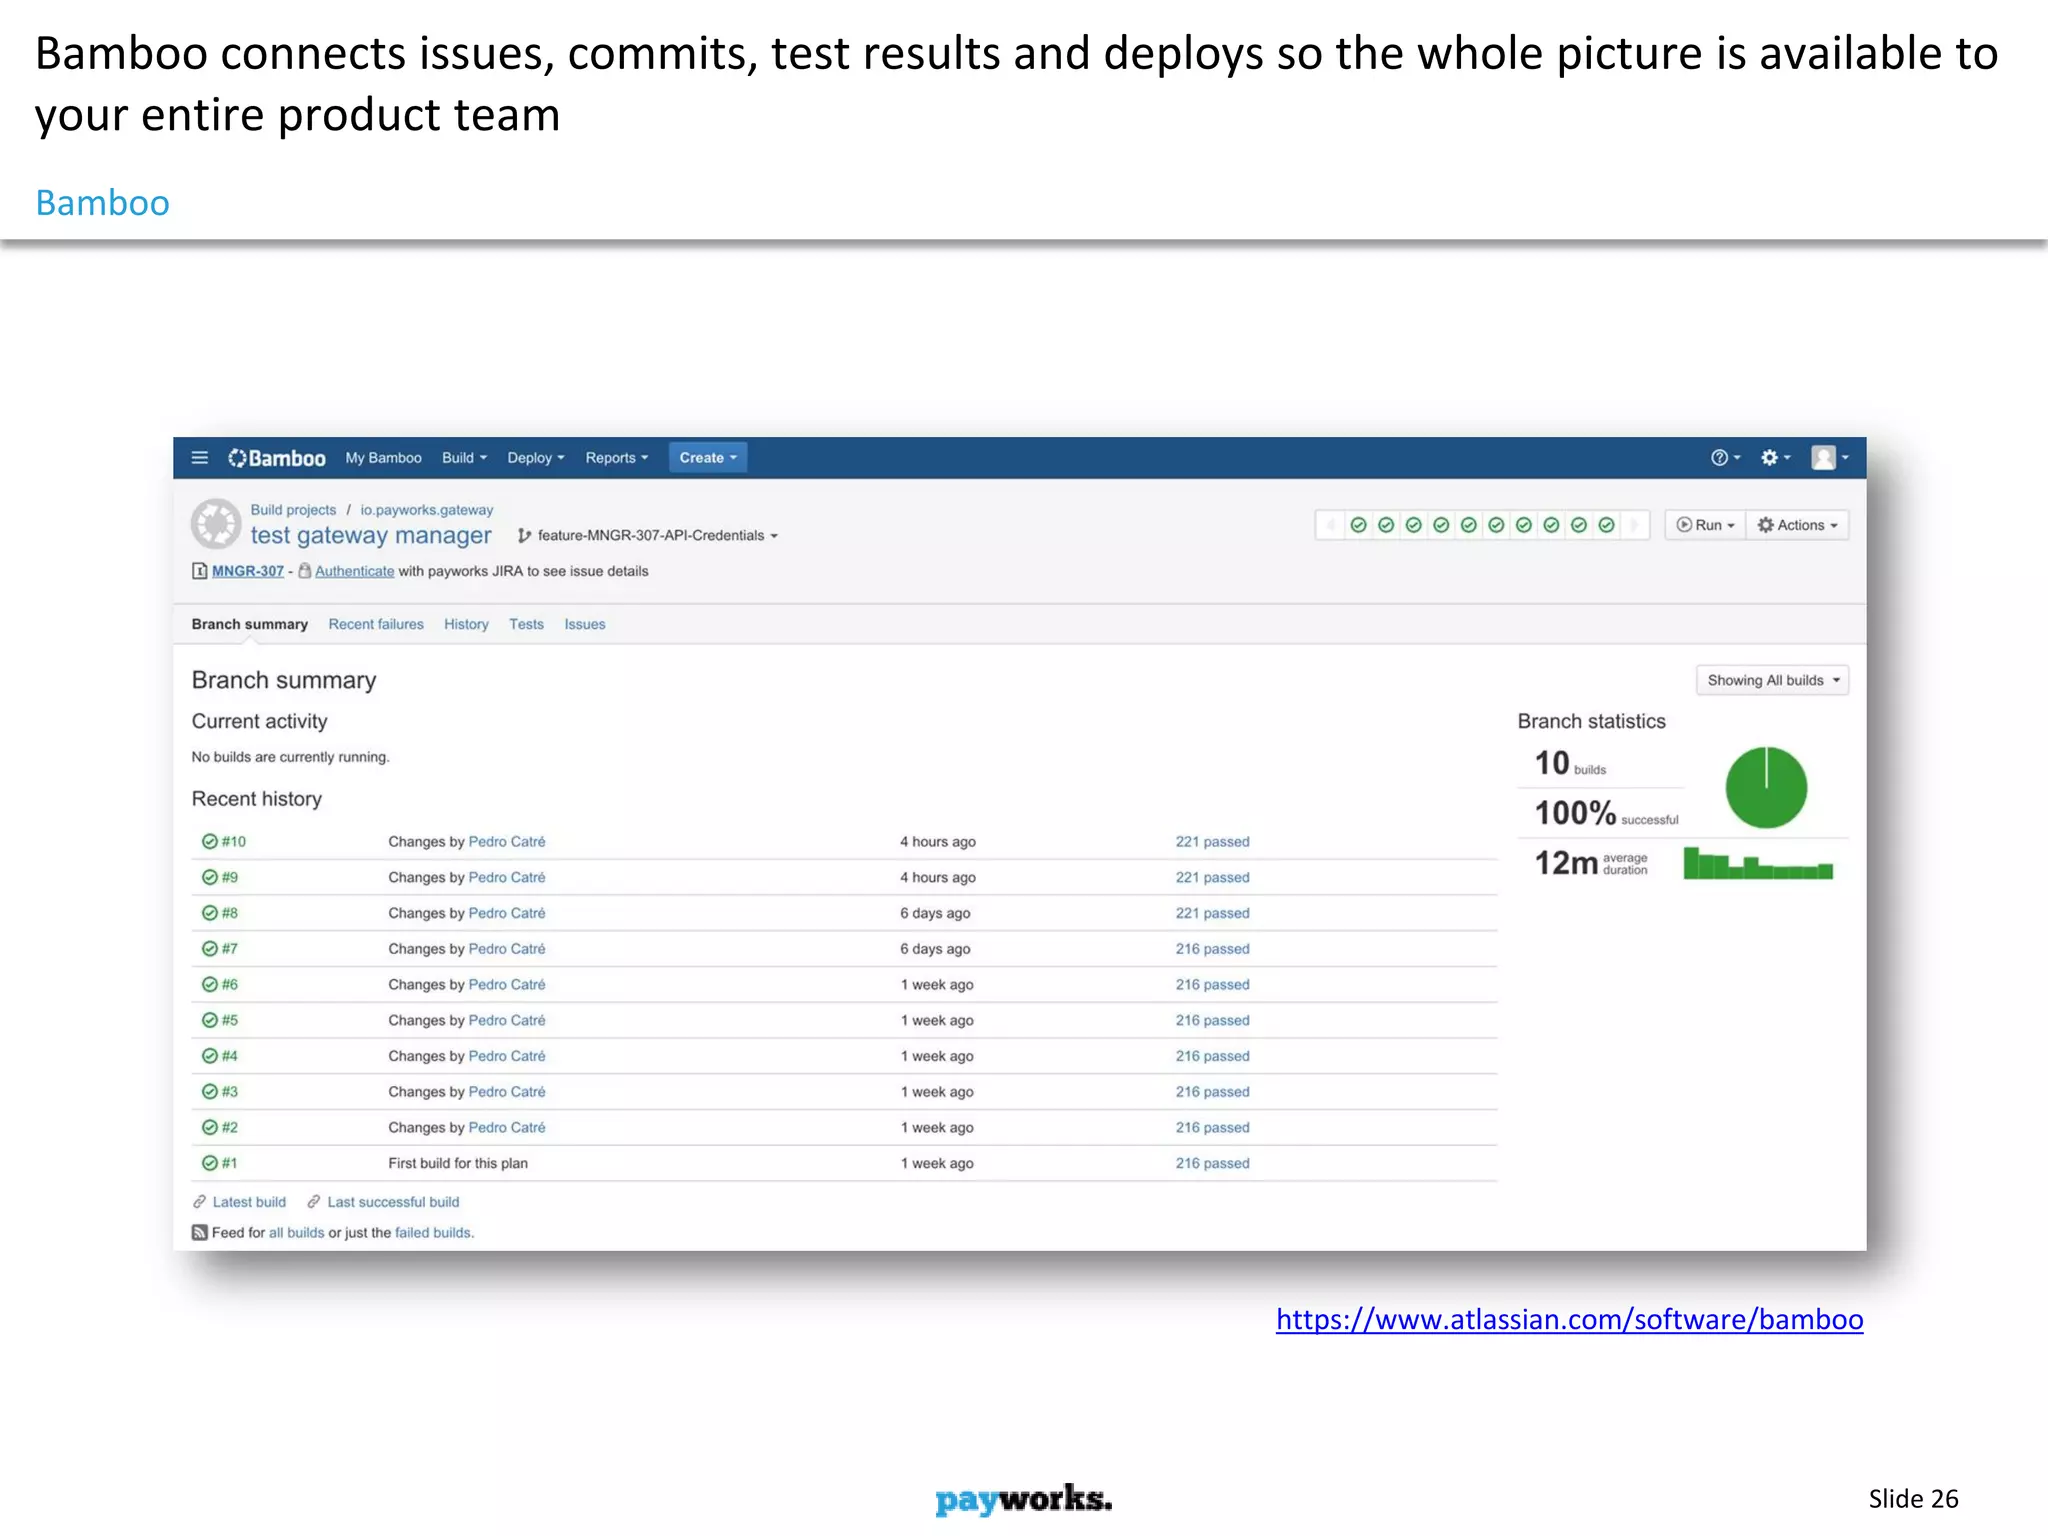
Task: Open the administration gear menu in header
Action: pyautogui.click(x=1775, y=458)
